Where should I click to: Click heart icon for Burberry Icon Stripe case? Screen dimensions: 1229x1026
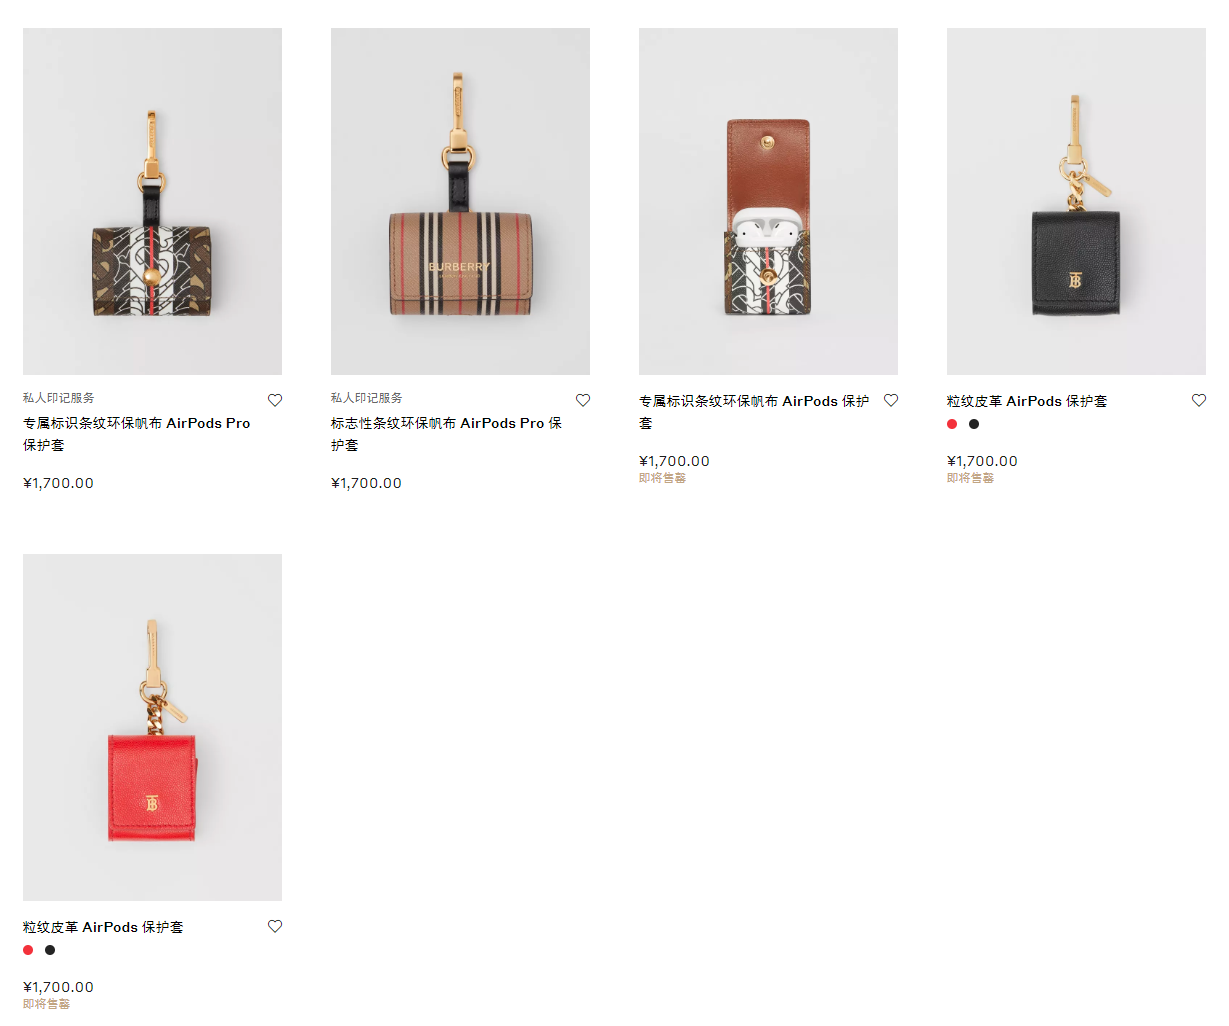click(x=583, y=400)
